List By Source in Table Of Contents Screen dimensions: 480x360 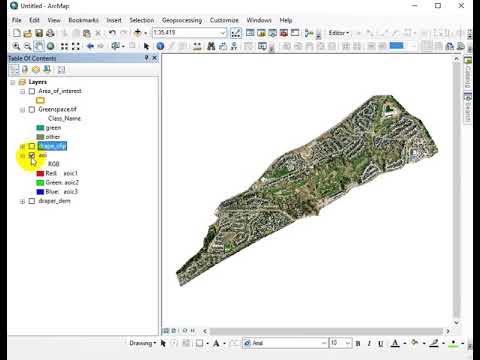point(25,69)
